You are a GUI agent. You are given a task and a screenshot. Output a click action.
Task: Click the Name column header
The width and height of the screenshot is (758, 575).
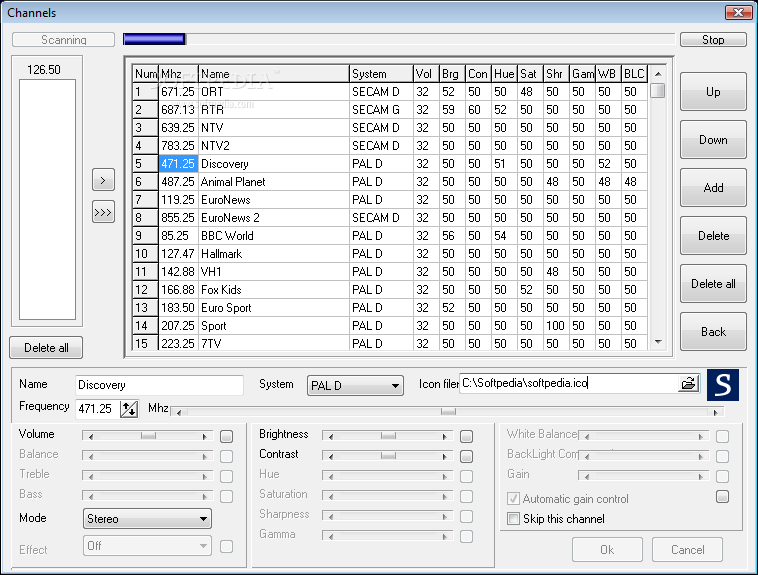click(274, 74)
